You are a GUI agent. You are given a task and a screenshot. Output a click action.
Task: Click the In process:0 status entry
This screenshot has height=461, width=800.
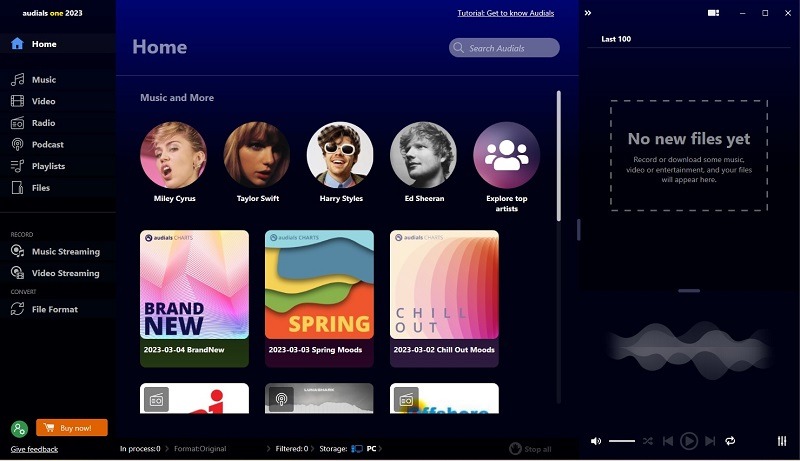coord(140,449)
